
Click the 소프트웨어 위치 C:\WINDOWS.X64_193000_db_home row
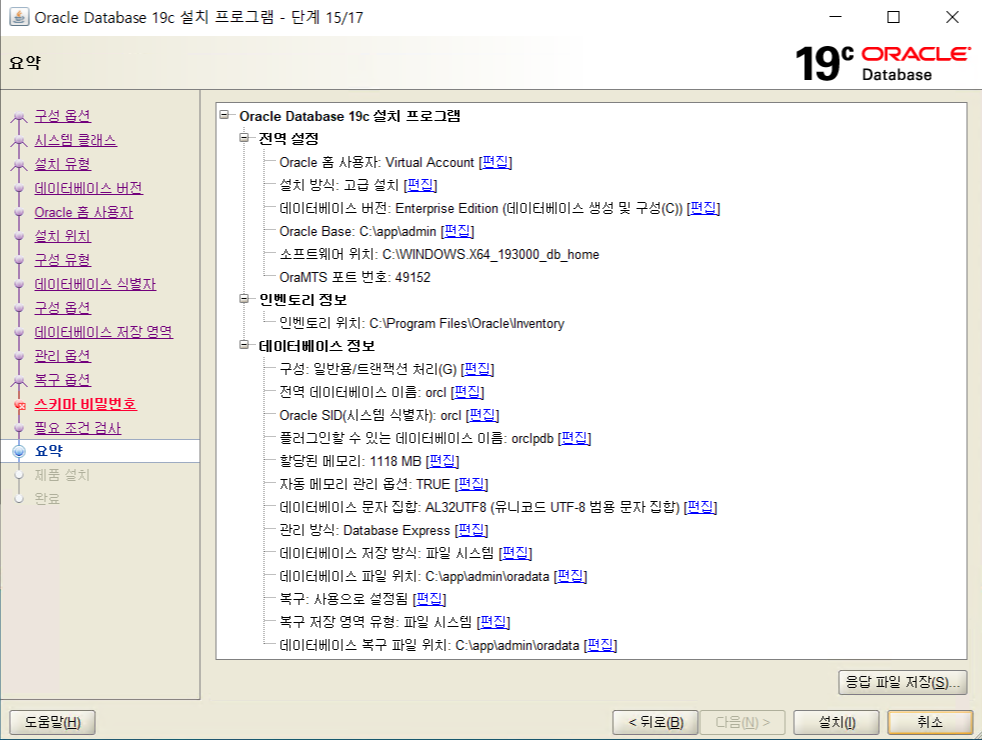(x=439, y=254)
